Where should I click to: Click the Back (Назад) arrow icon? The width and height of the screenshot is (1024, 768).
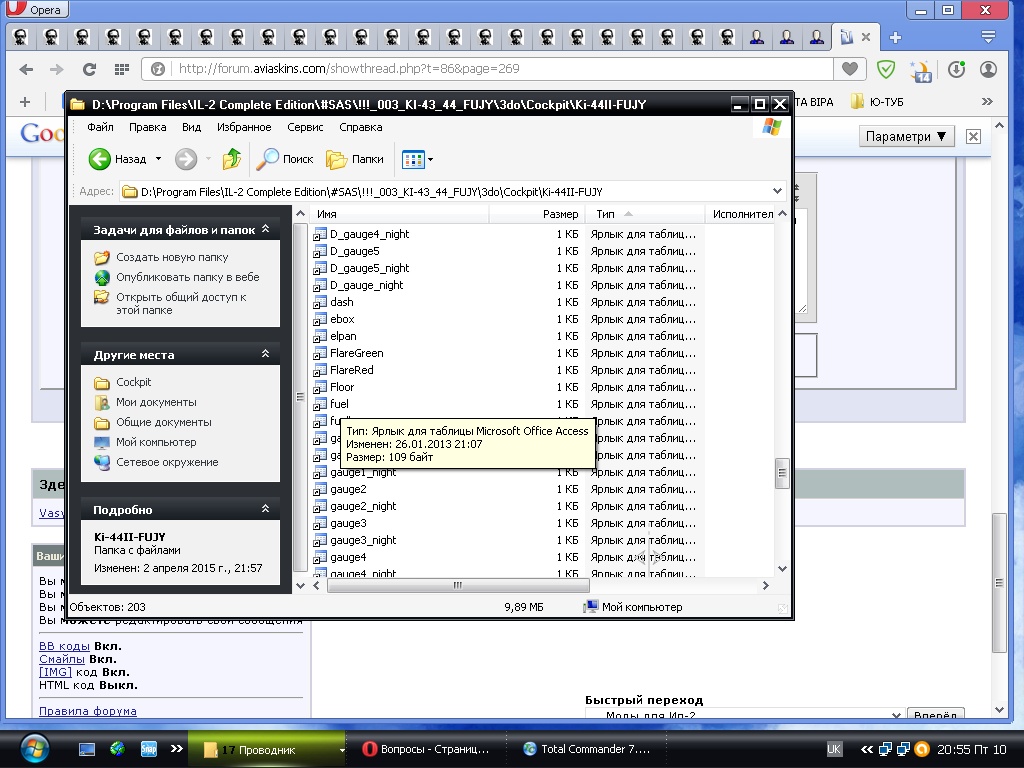(x=100, y=159)
